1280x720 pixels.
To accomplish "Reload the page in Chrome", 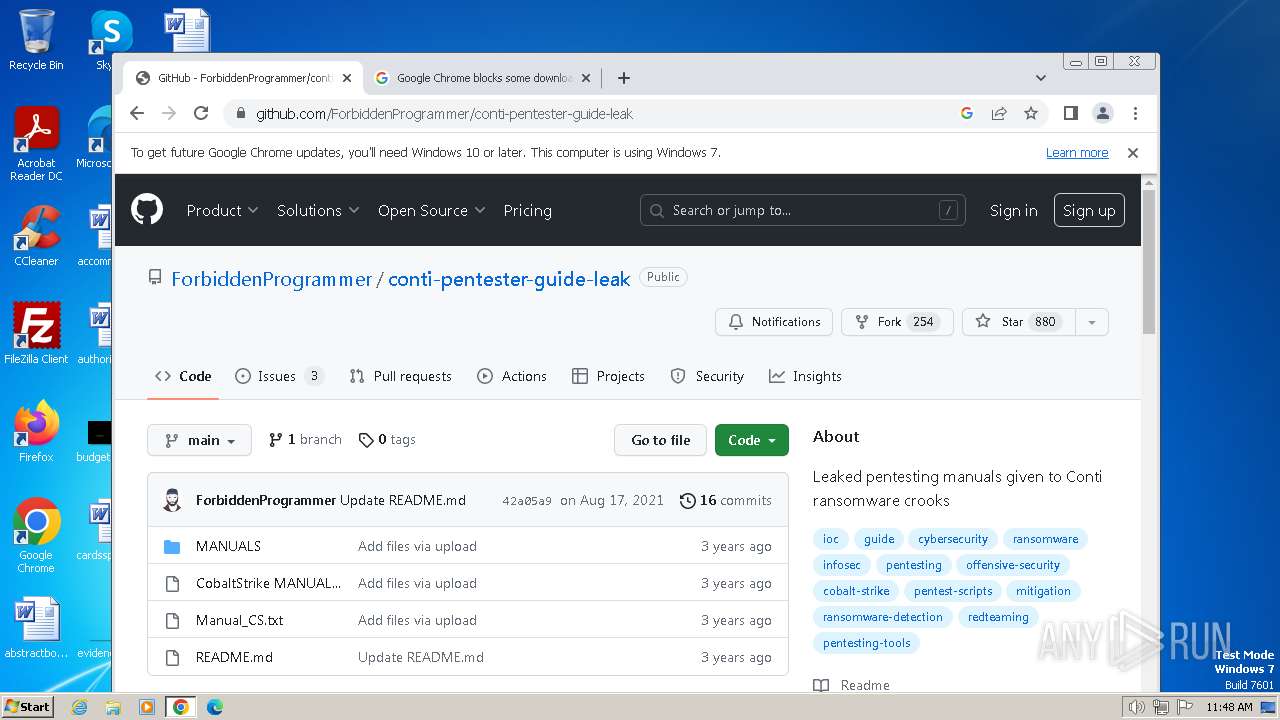I will tap(201, 113).
